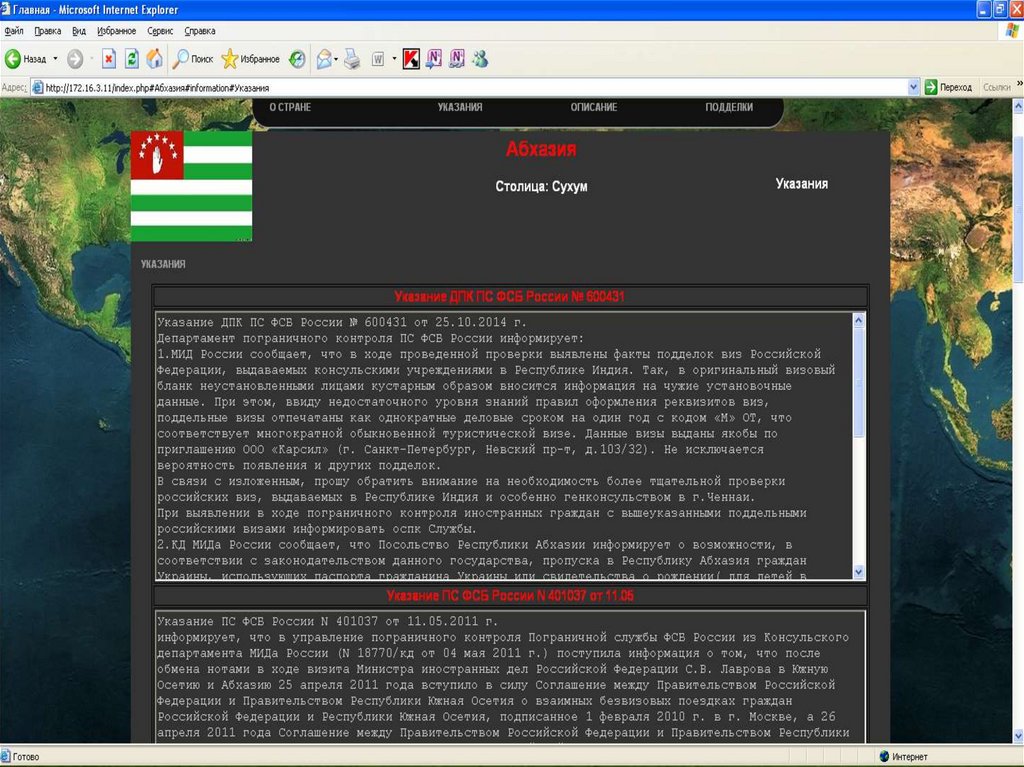Switch to the ПОДДЕЛКИ page tab
The width and height of the screenshot is (1024, 767).
click(x=729, y=107)
